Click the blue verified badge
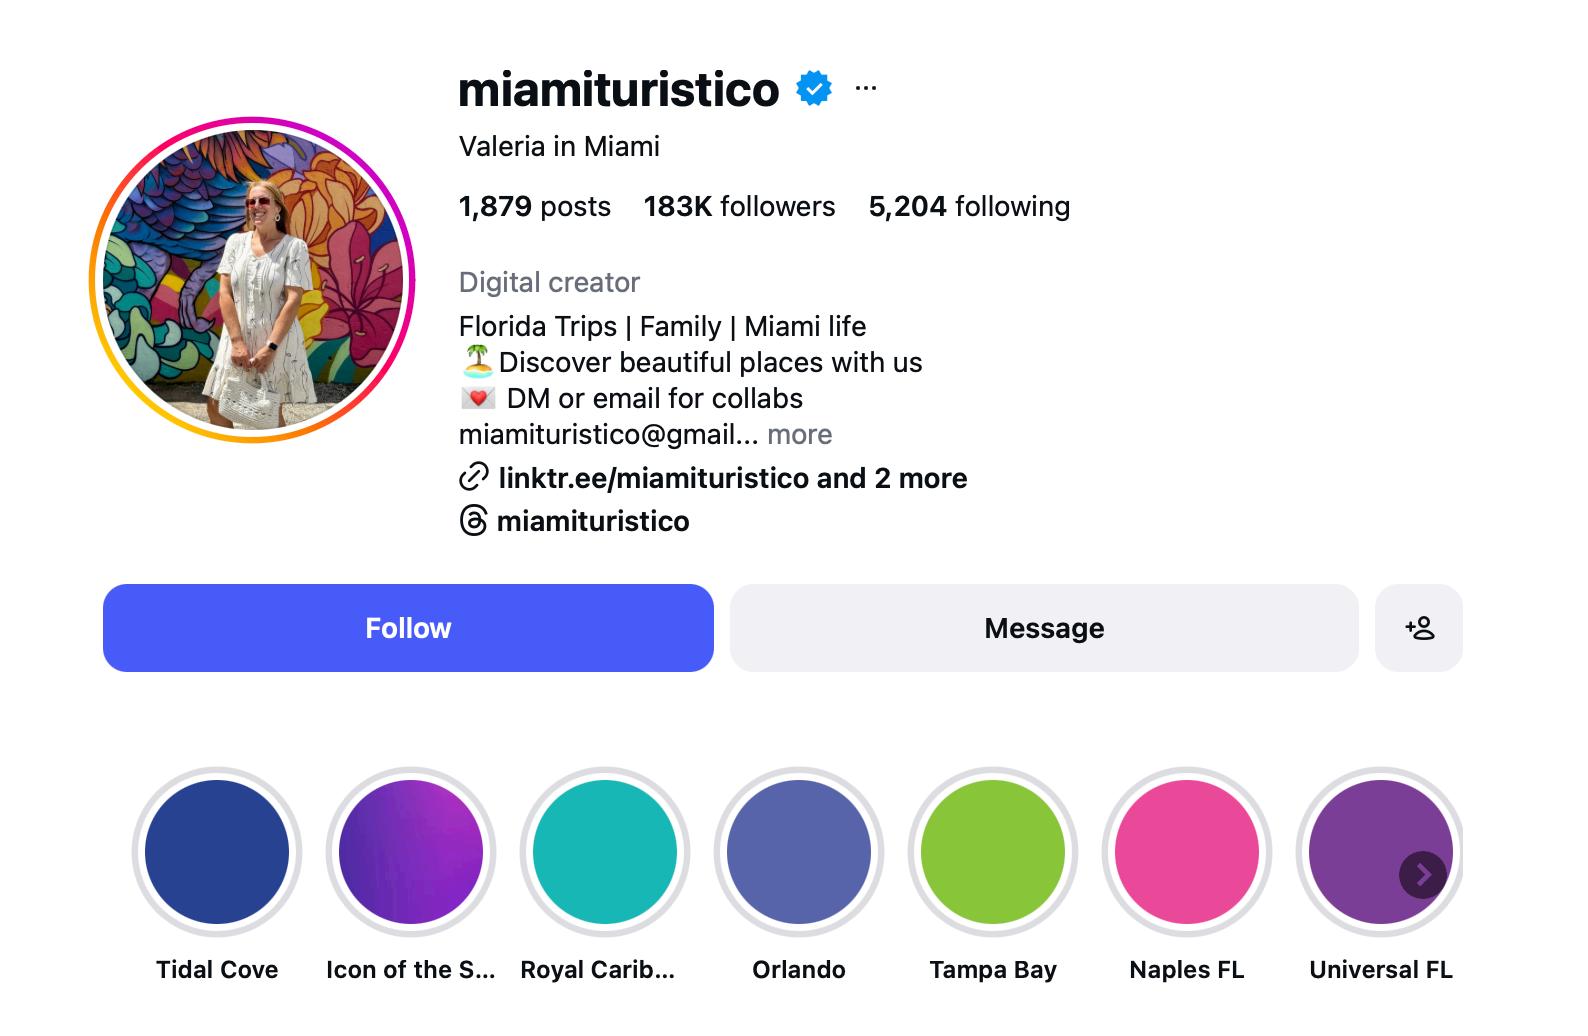Image resolution: width=1588 pixels, height=1036 pixels. (x=814, y=89)
